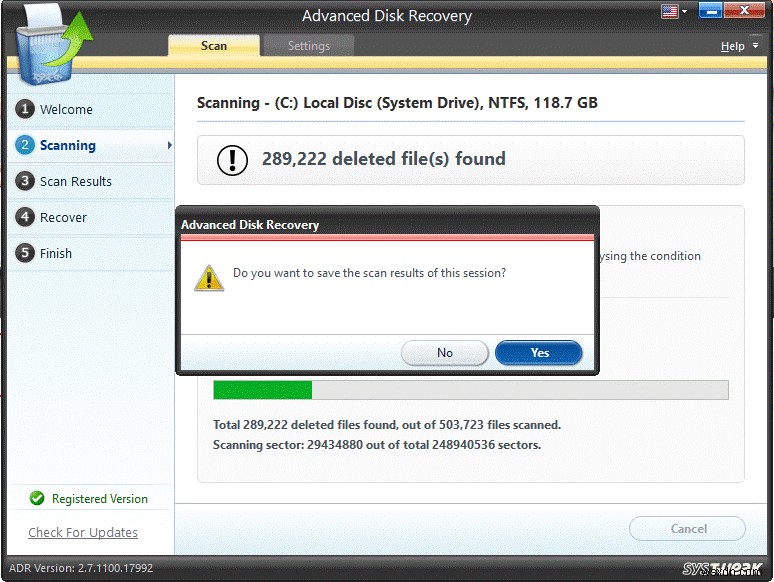The image size is (774, 582).
Task: Choose No in the save dialog
Action: [x=445, y=352]
